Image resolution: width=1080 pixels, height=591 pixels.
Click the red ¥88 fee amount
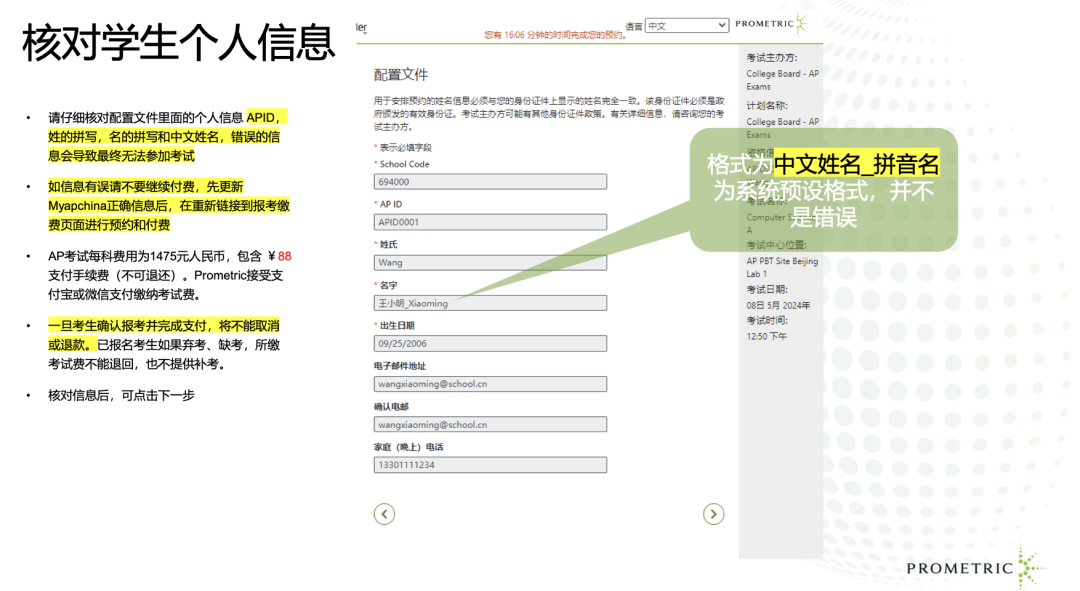click(279, 256)
